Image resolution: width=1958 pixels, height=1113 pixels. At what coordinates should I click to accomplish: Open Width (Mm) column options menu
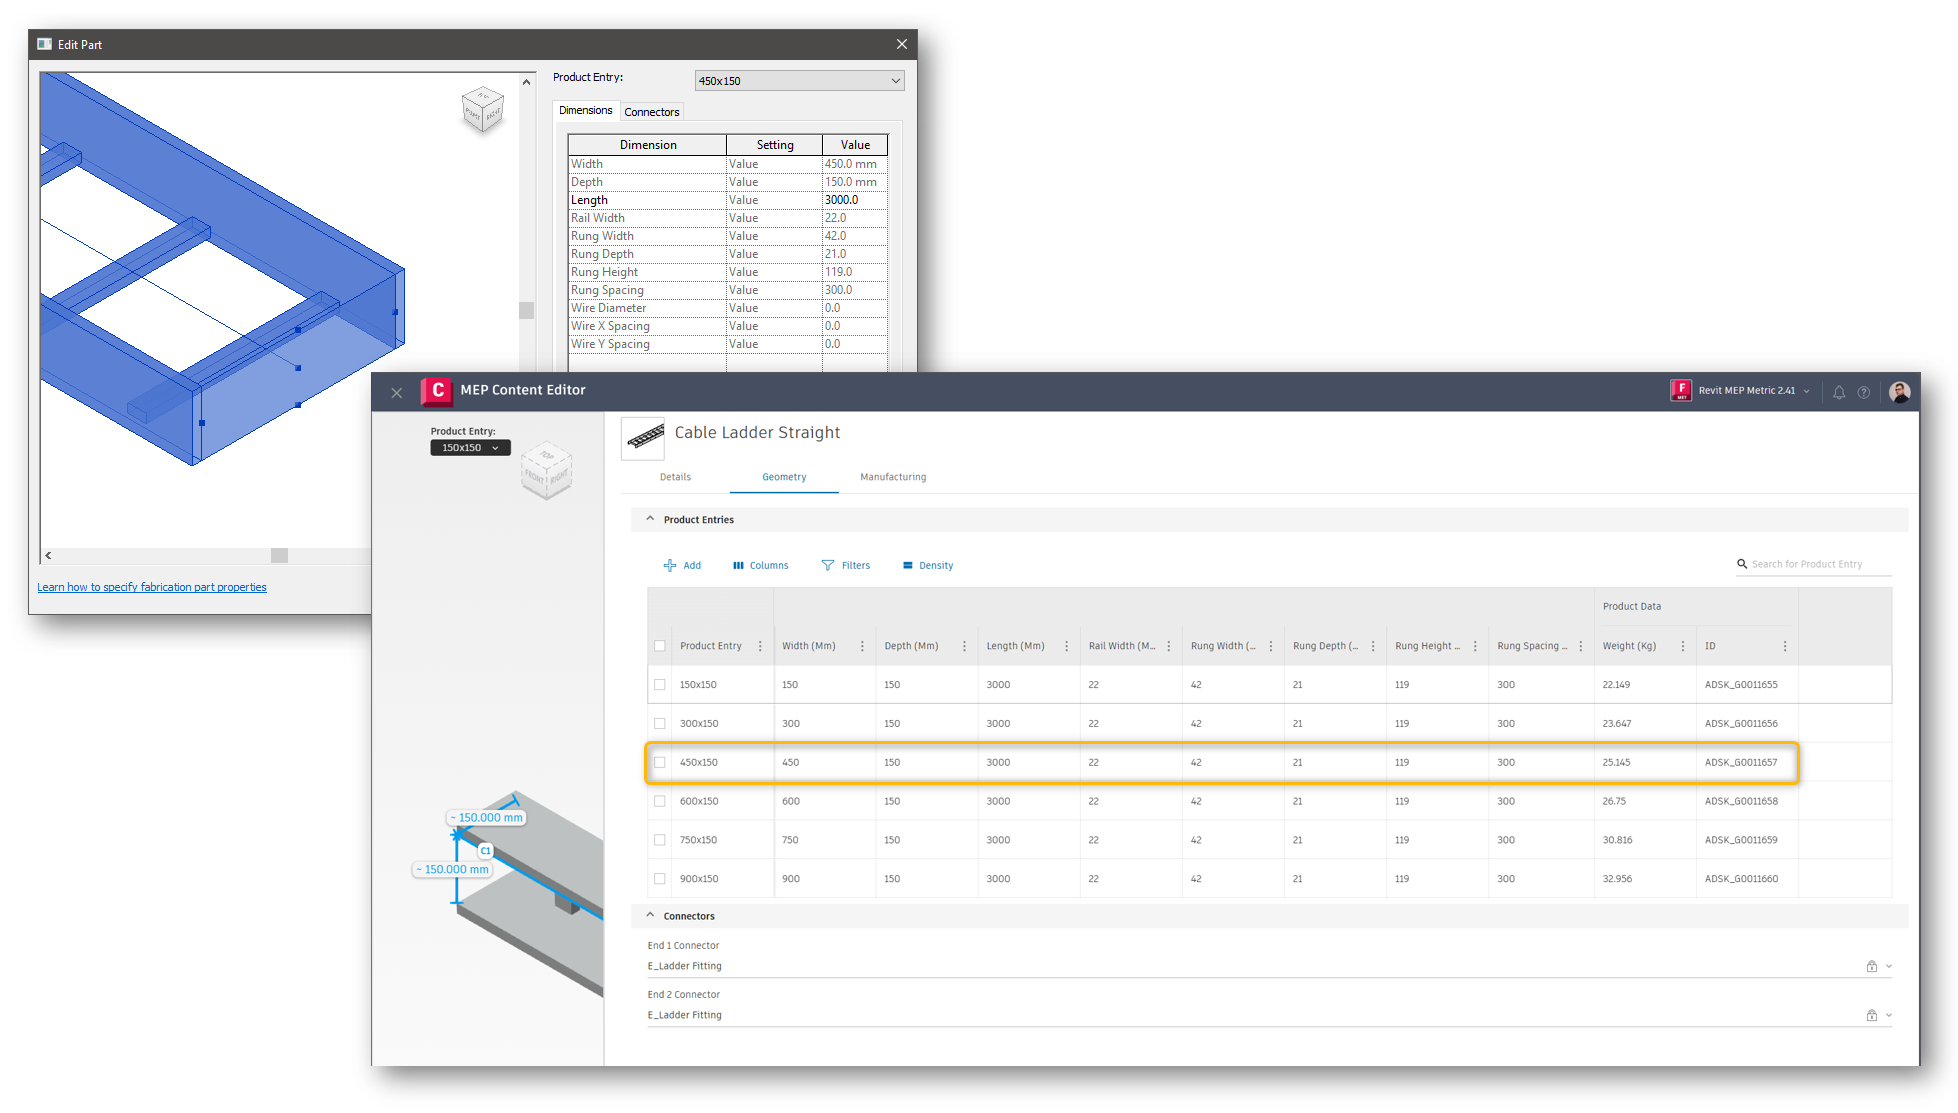pos(862,646)
